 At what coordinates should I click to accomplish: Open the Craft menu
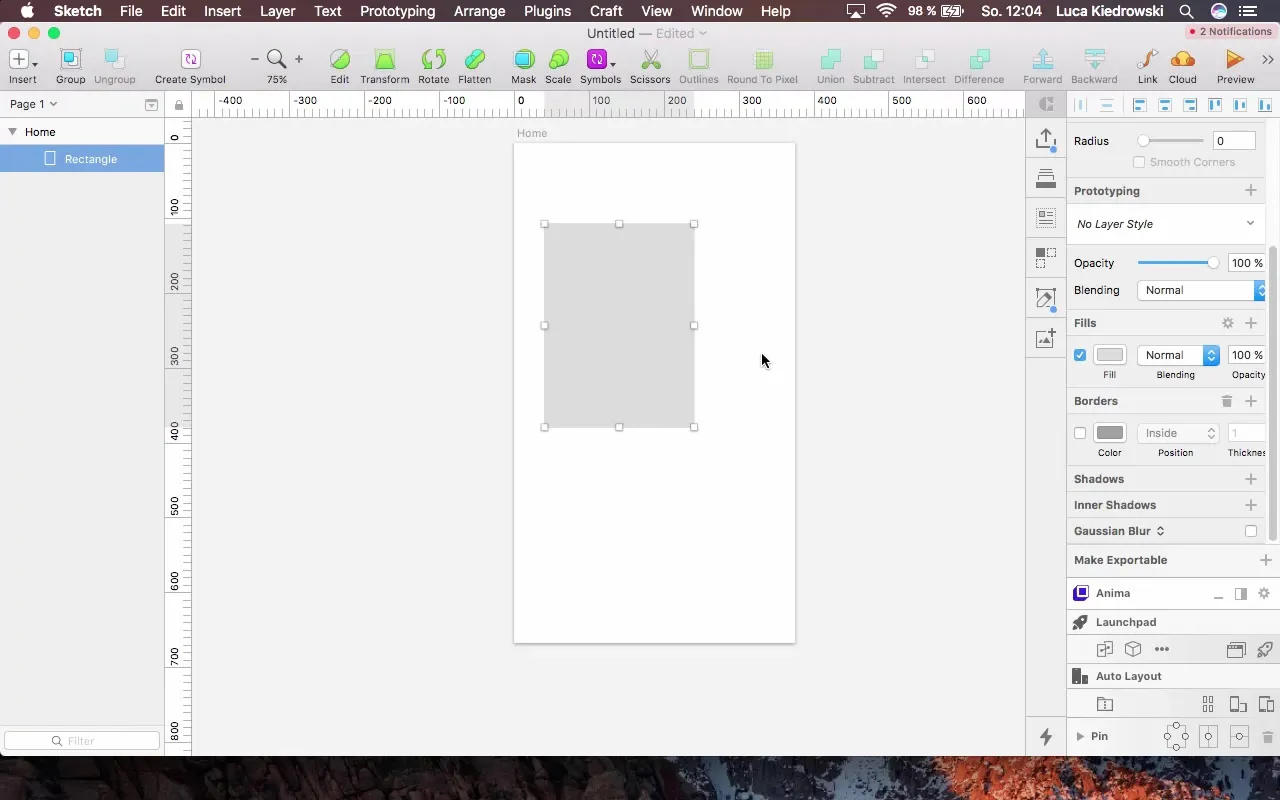tap(606, 11)
